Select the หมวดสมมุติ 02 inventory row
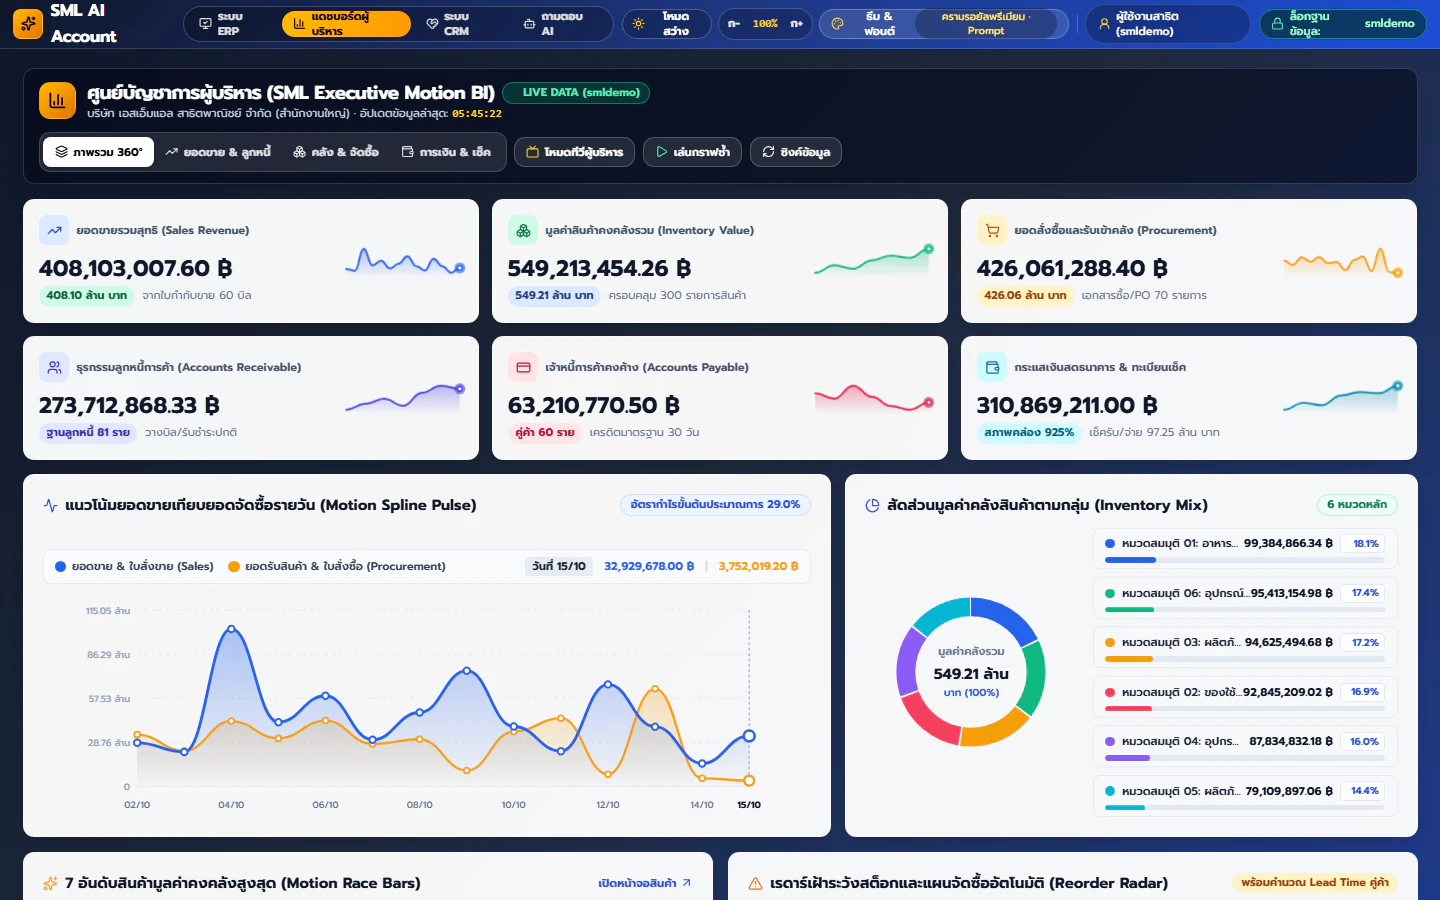1440x900 pixels. 1245,695
